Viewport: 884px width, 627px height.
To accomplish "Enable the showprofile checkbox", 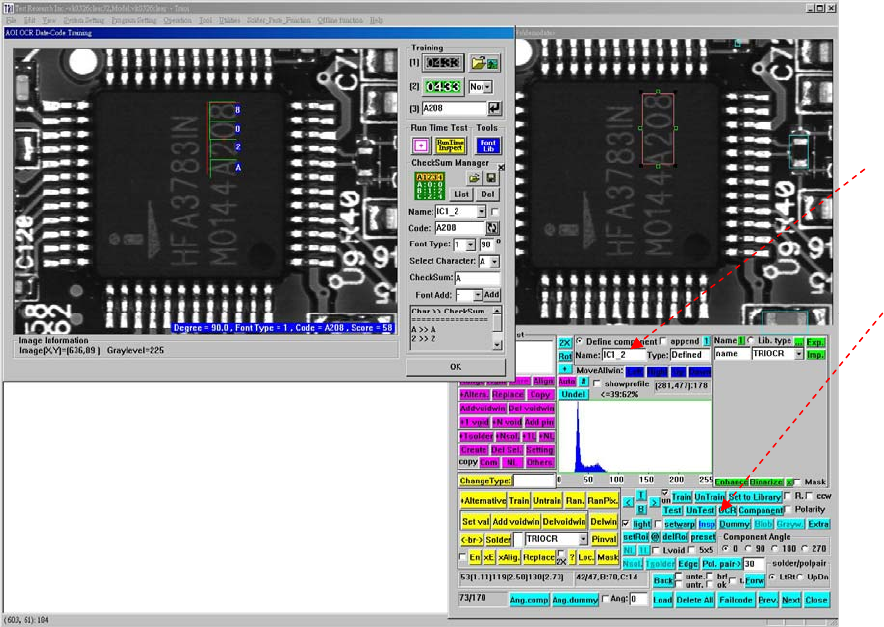I will pyautogui.click(x=597, y=383).
